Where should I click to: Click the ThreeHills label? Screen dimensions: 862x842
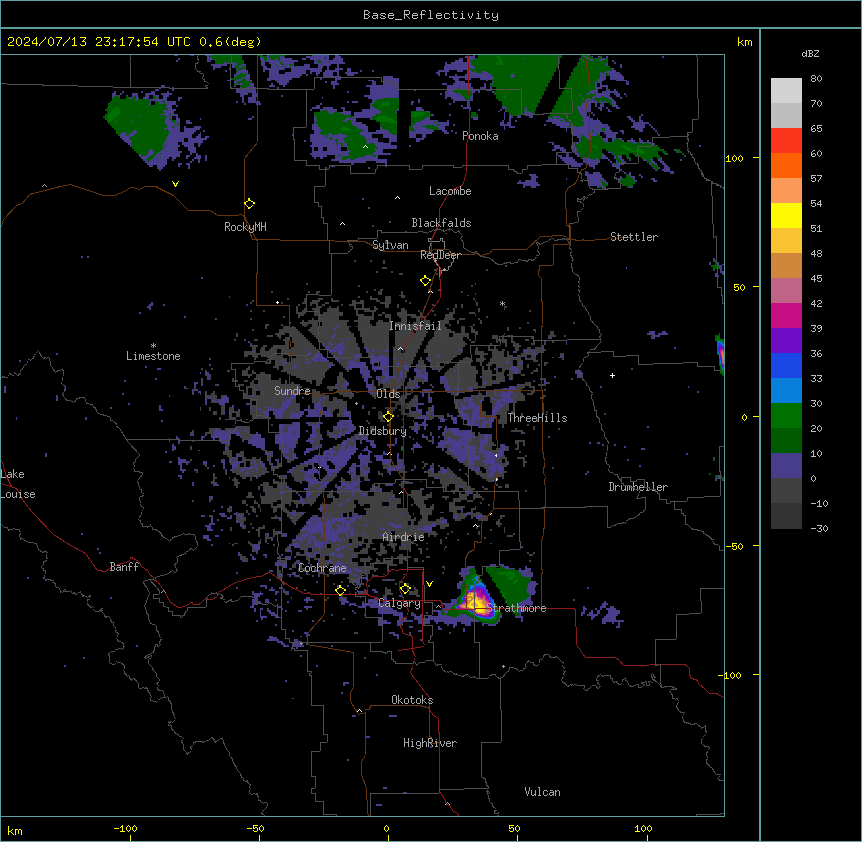(537, 418)
